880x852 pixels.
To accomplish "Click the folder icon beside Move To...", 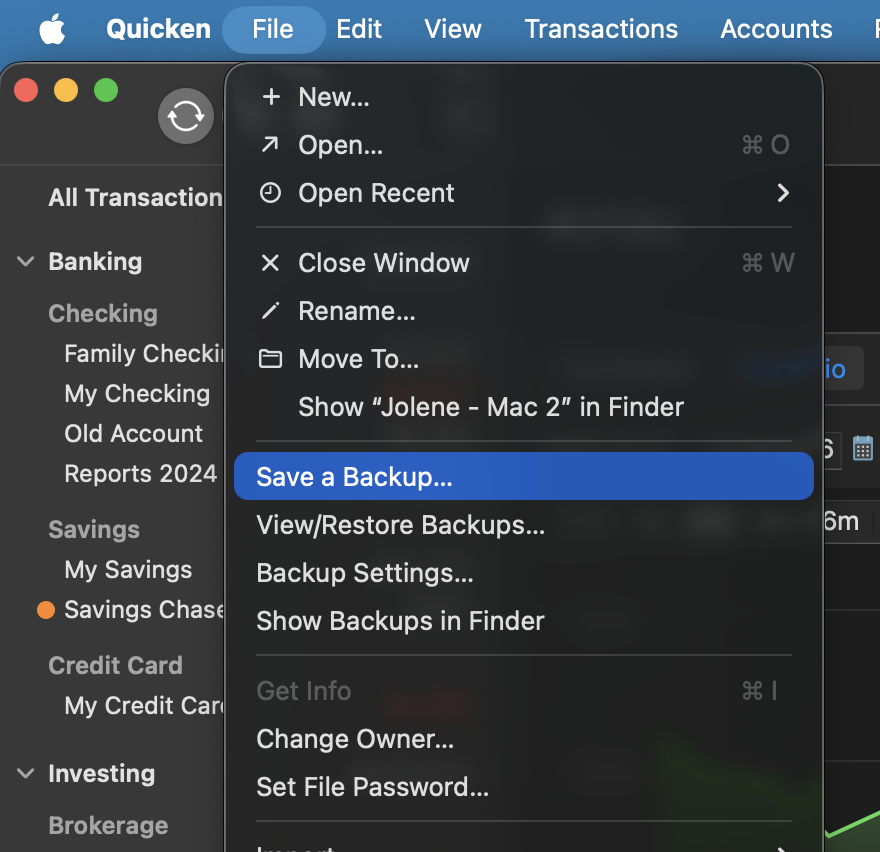I will [x=270, y=359].
